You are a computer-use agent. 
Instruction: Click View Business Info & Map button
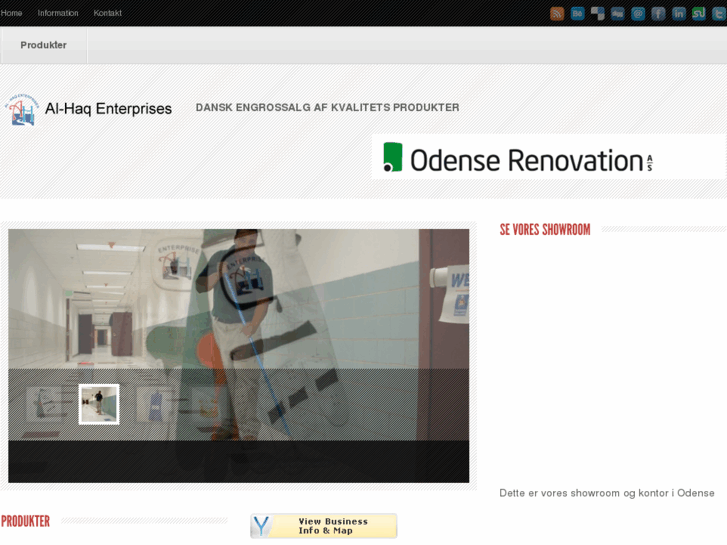324,526
